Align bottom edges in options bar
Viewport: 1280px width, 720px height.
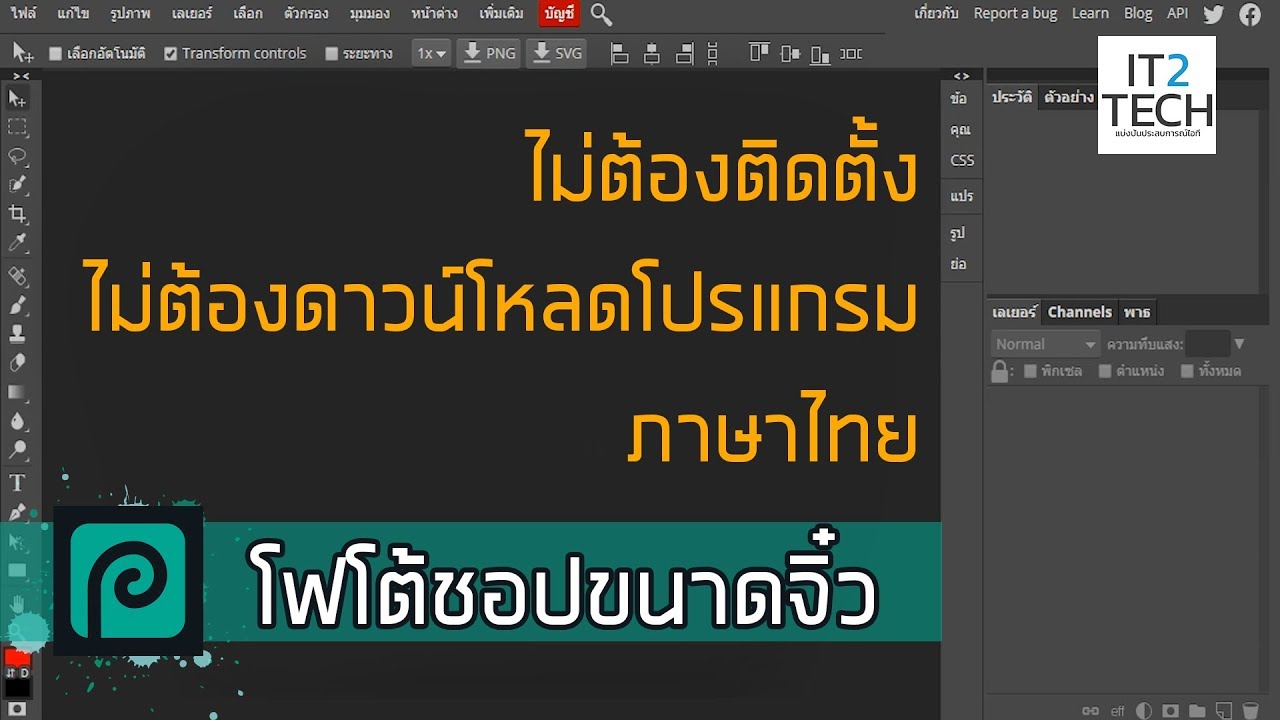[820, 54]
